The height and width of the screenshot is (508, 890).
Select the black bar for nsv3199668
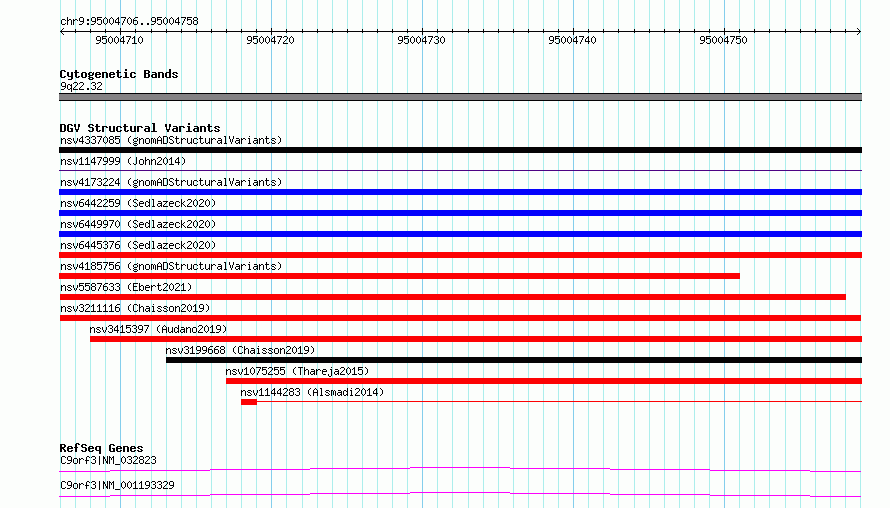514,360
